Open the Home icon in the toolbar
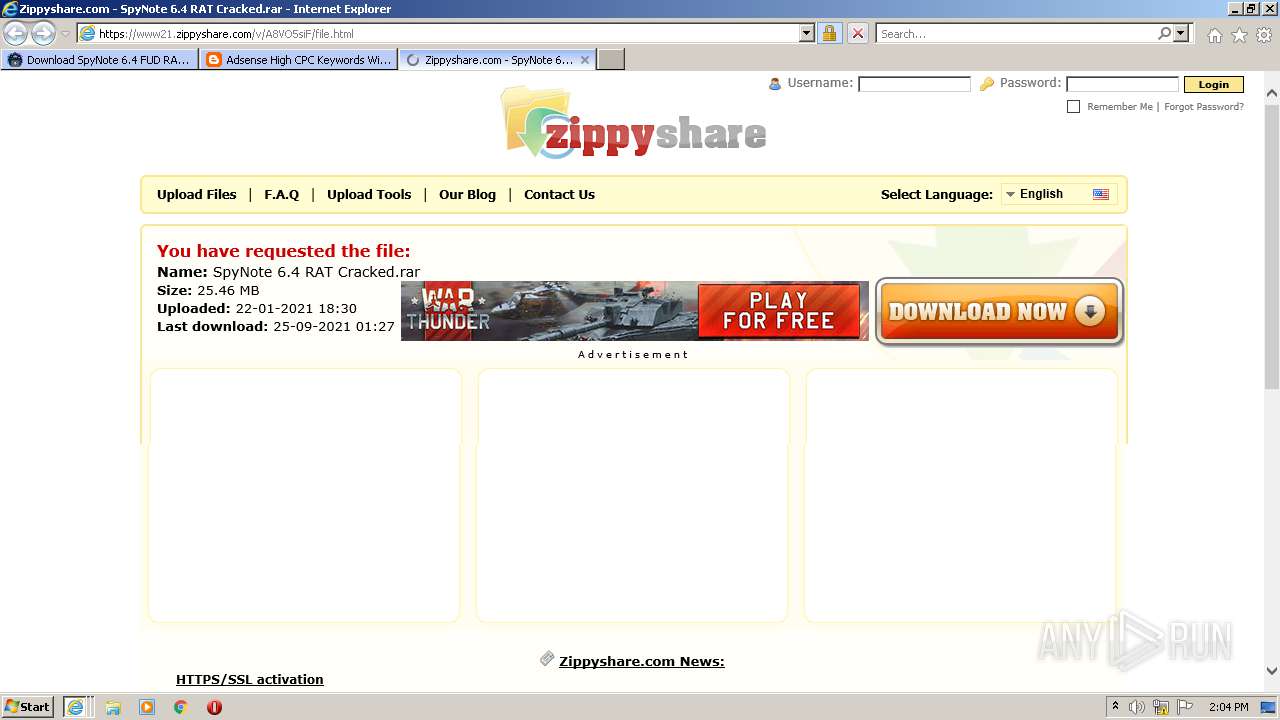 pos(1214,35)
